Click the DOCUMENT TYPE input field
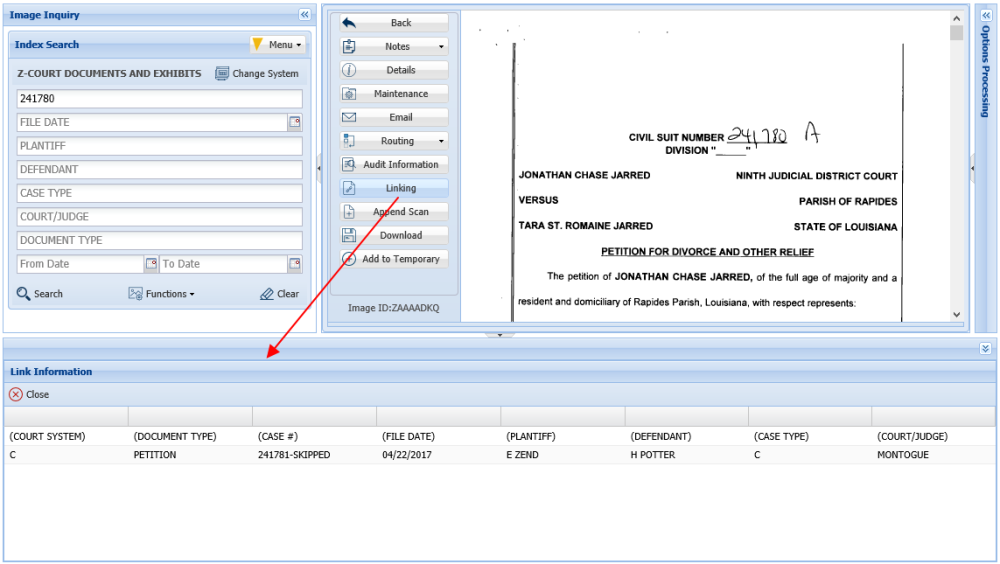The height and width of the screenshot is (564, 1000). (x=159, y=240)
